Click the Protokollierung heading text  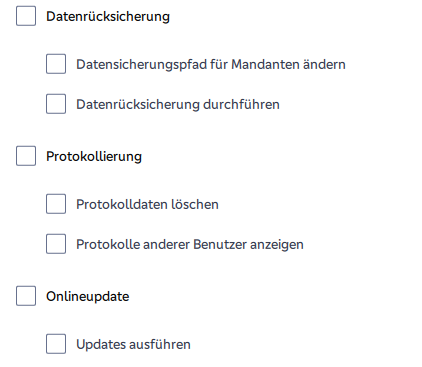pyautogui.click(x=94, y=157)
